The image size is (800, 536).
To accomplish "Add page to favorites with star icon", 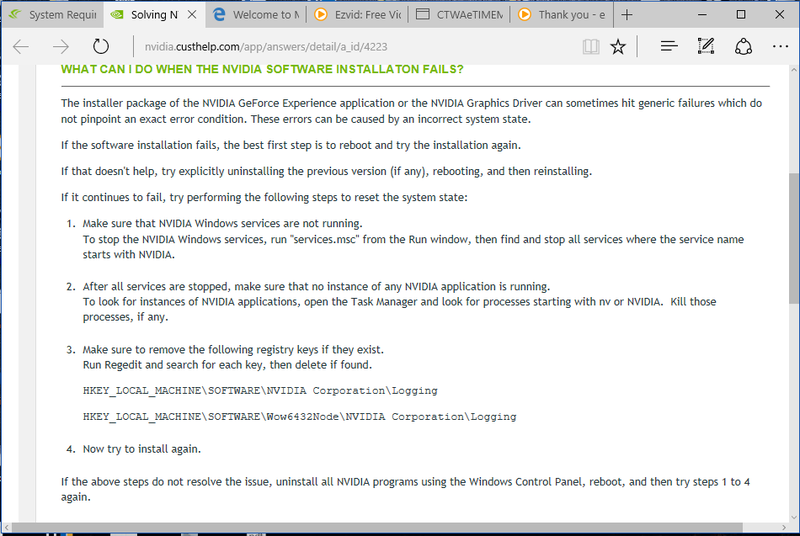I will point(618,47).
